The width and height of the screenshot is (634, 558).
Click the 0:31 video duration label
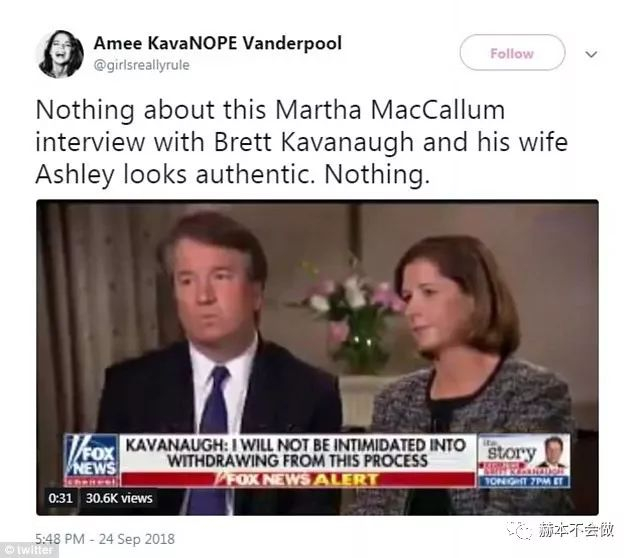(x=61, y=497)
